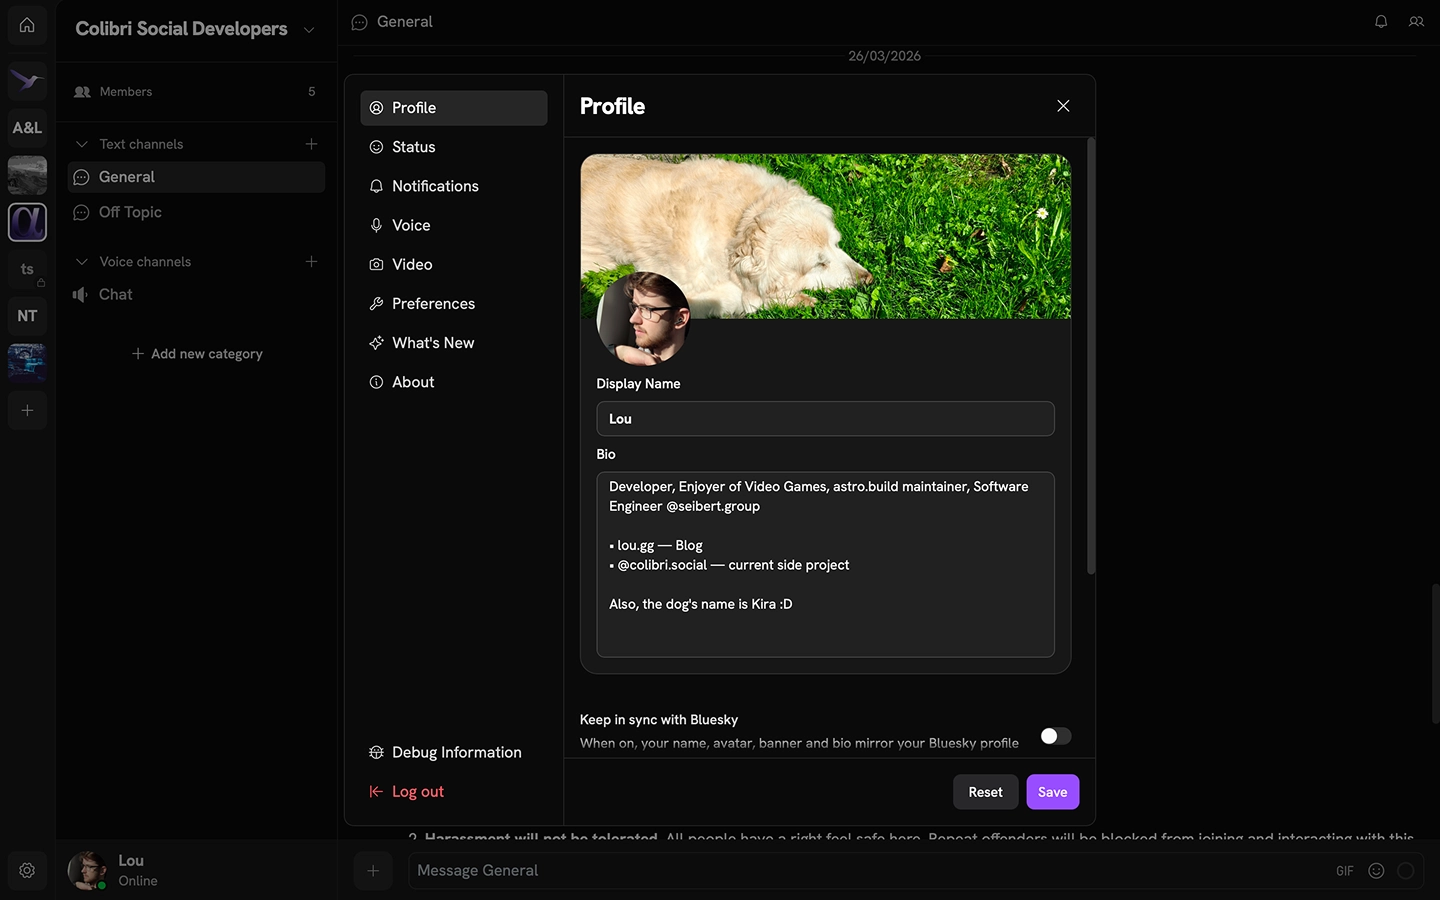This screenshot has height=900, width=1440.
Task: Open the Status settings tab
Action: (454, 147)
